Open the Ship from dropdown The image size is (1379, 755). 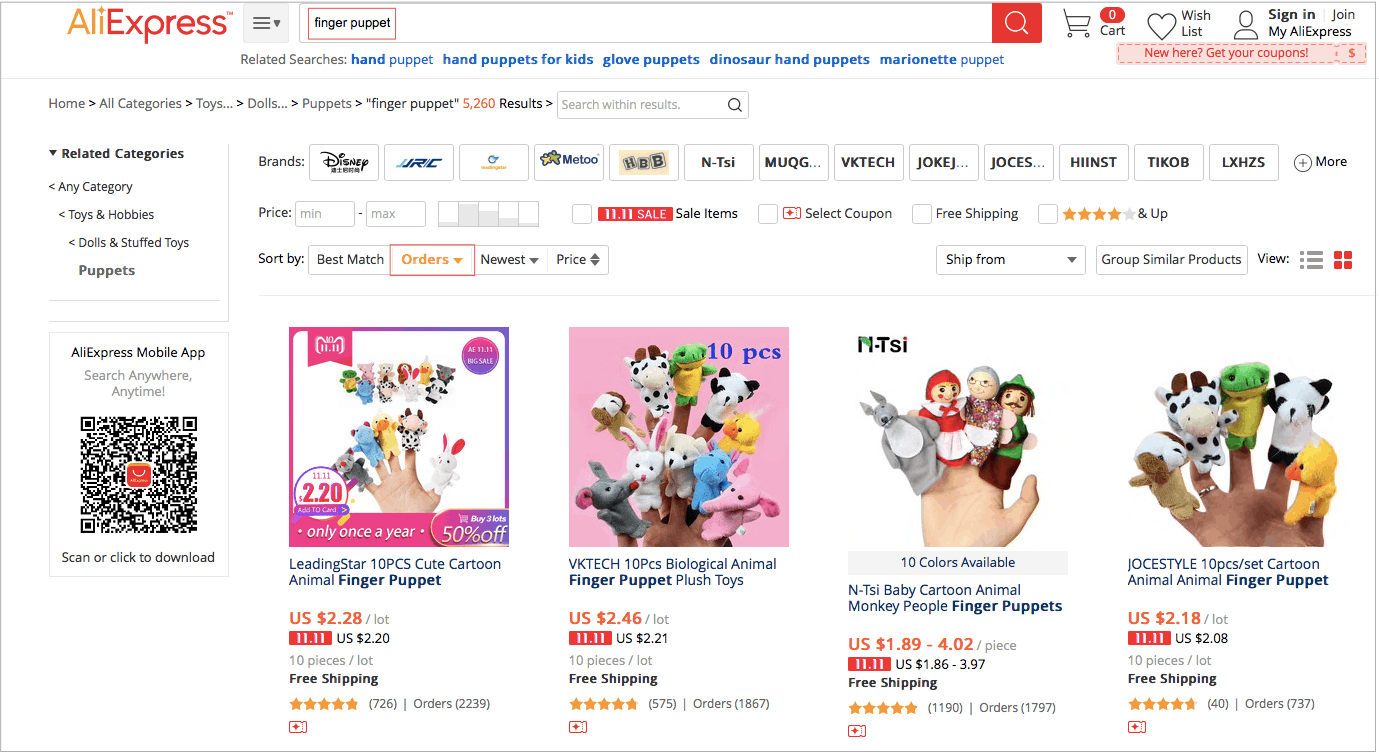coord(1010,259)
